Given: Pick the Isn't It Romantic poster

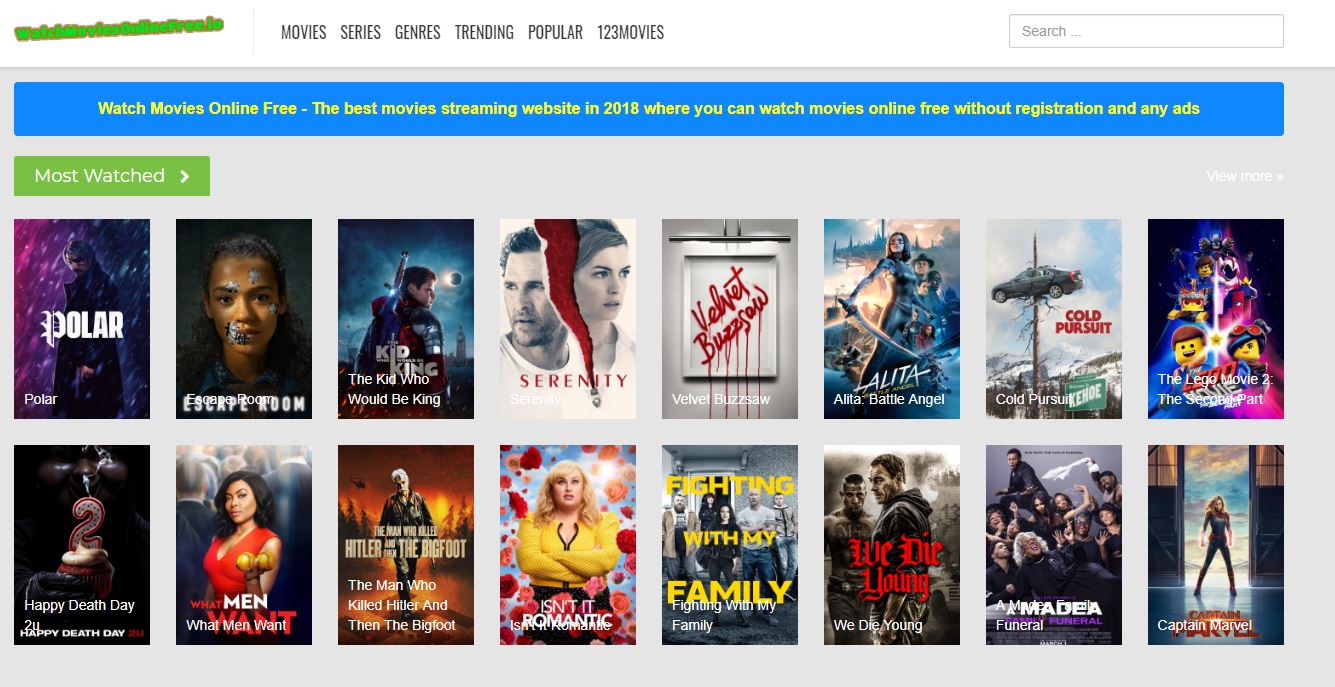Looking at the screenshot, I should (x=568, y=544).
